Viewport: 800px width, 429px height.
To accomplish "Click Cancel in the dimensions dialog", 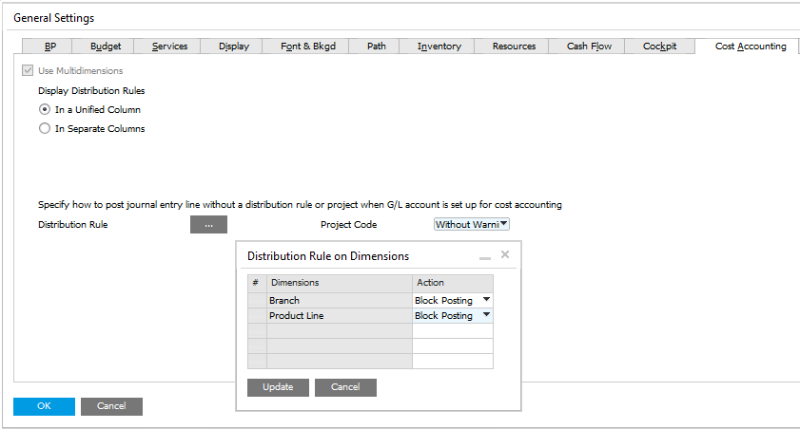I will (x=345, y=387).
